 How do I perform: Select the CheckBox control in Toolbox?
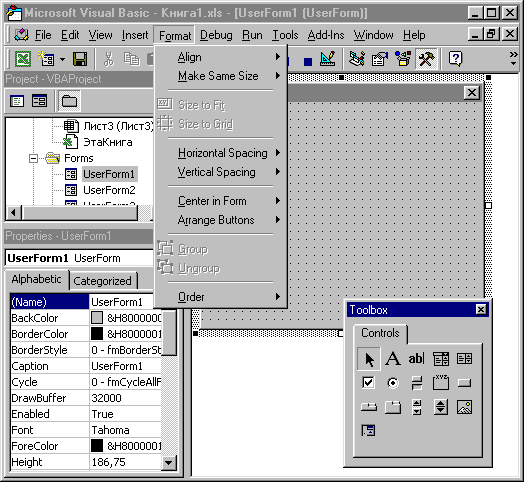coord(369,383)
